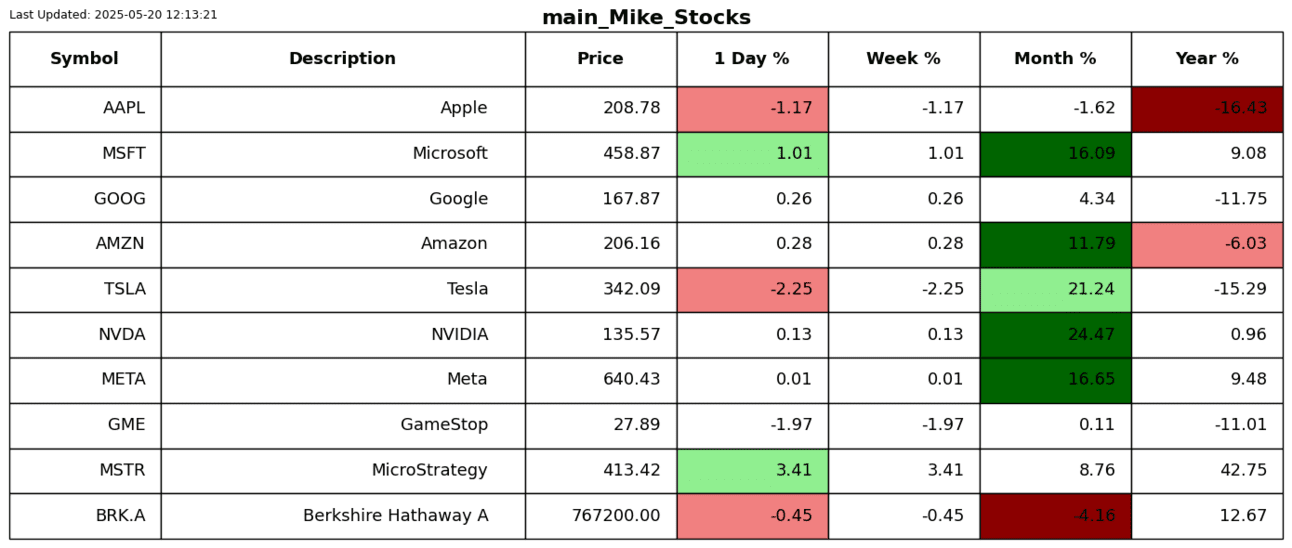Click the Symbol column header

tap(84, 59)
